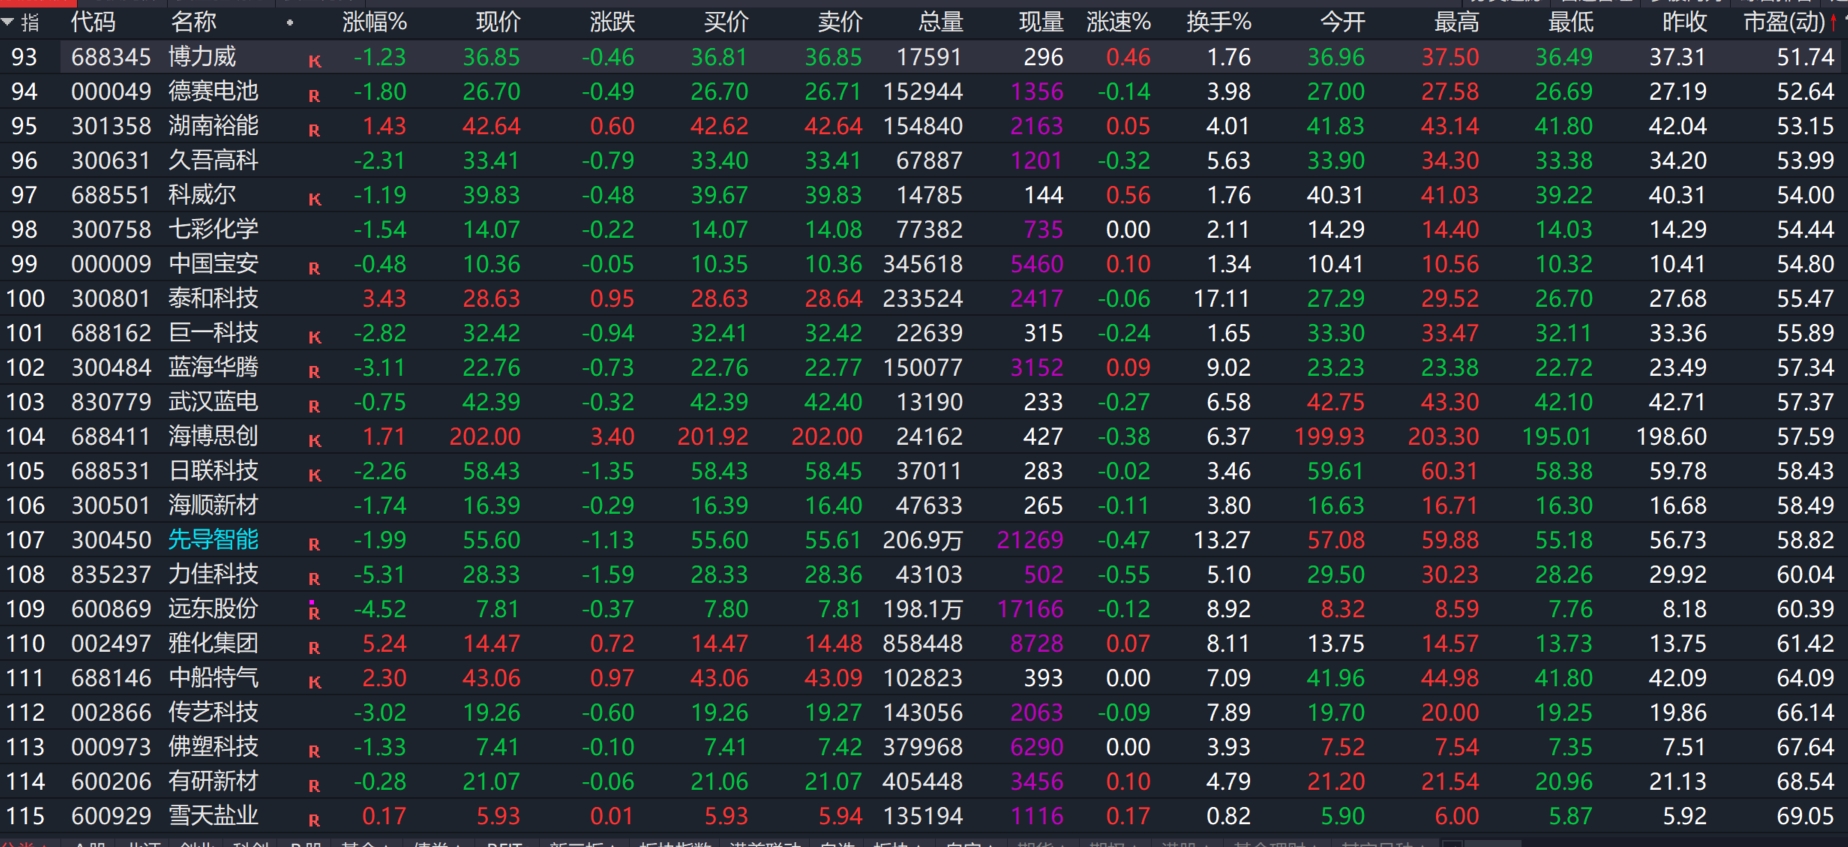Image resolution: width=1848 pixels, height=847 pixels.
Task: Select the stock 中国宝安
Action: (214, 264)
